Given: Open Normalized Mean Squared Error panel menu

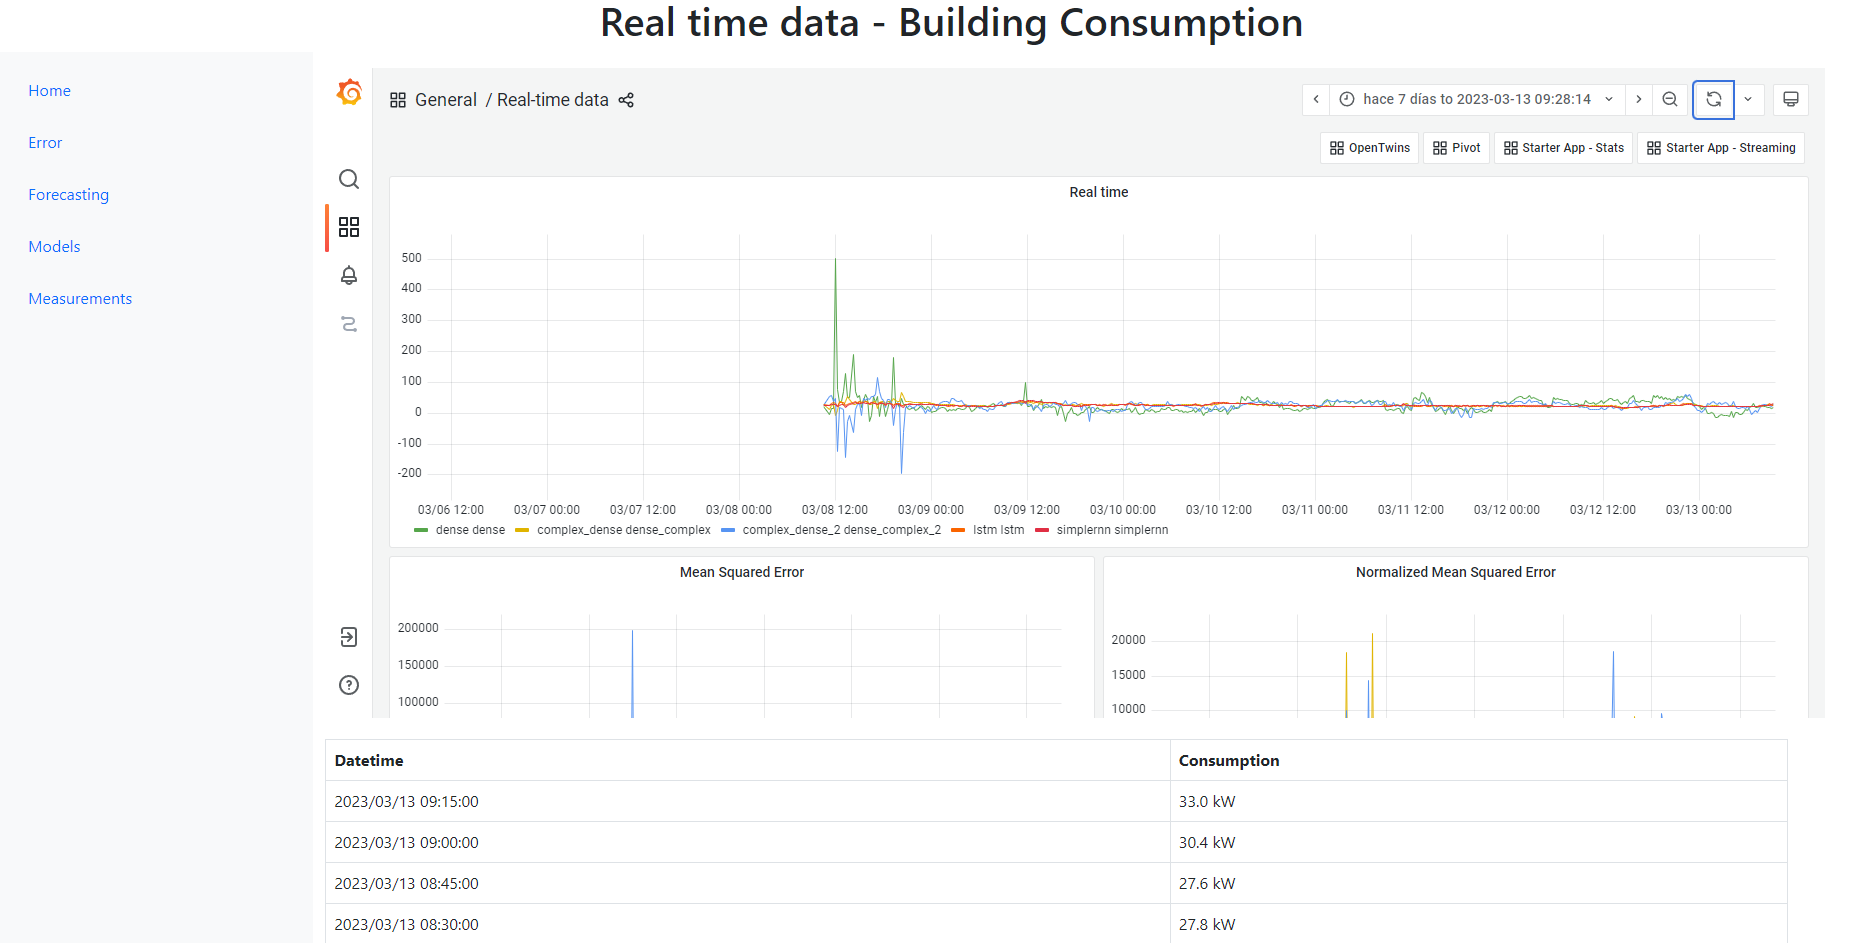Looking at the screenshot, I should pos(1456,572).
